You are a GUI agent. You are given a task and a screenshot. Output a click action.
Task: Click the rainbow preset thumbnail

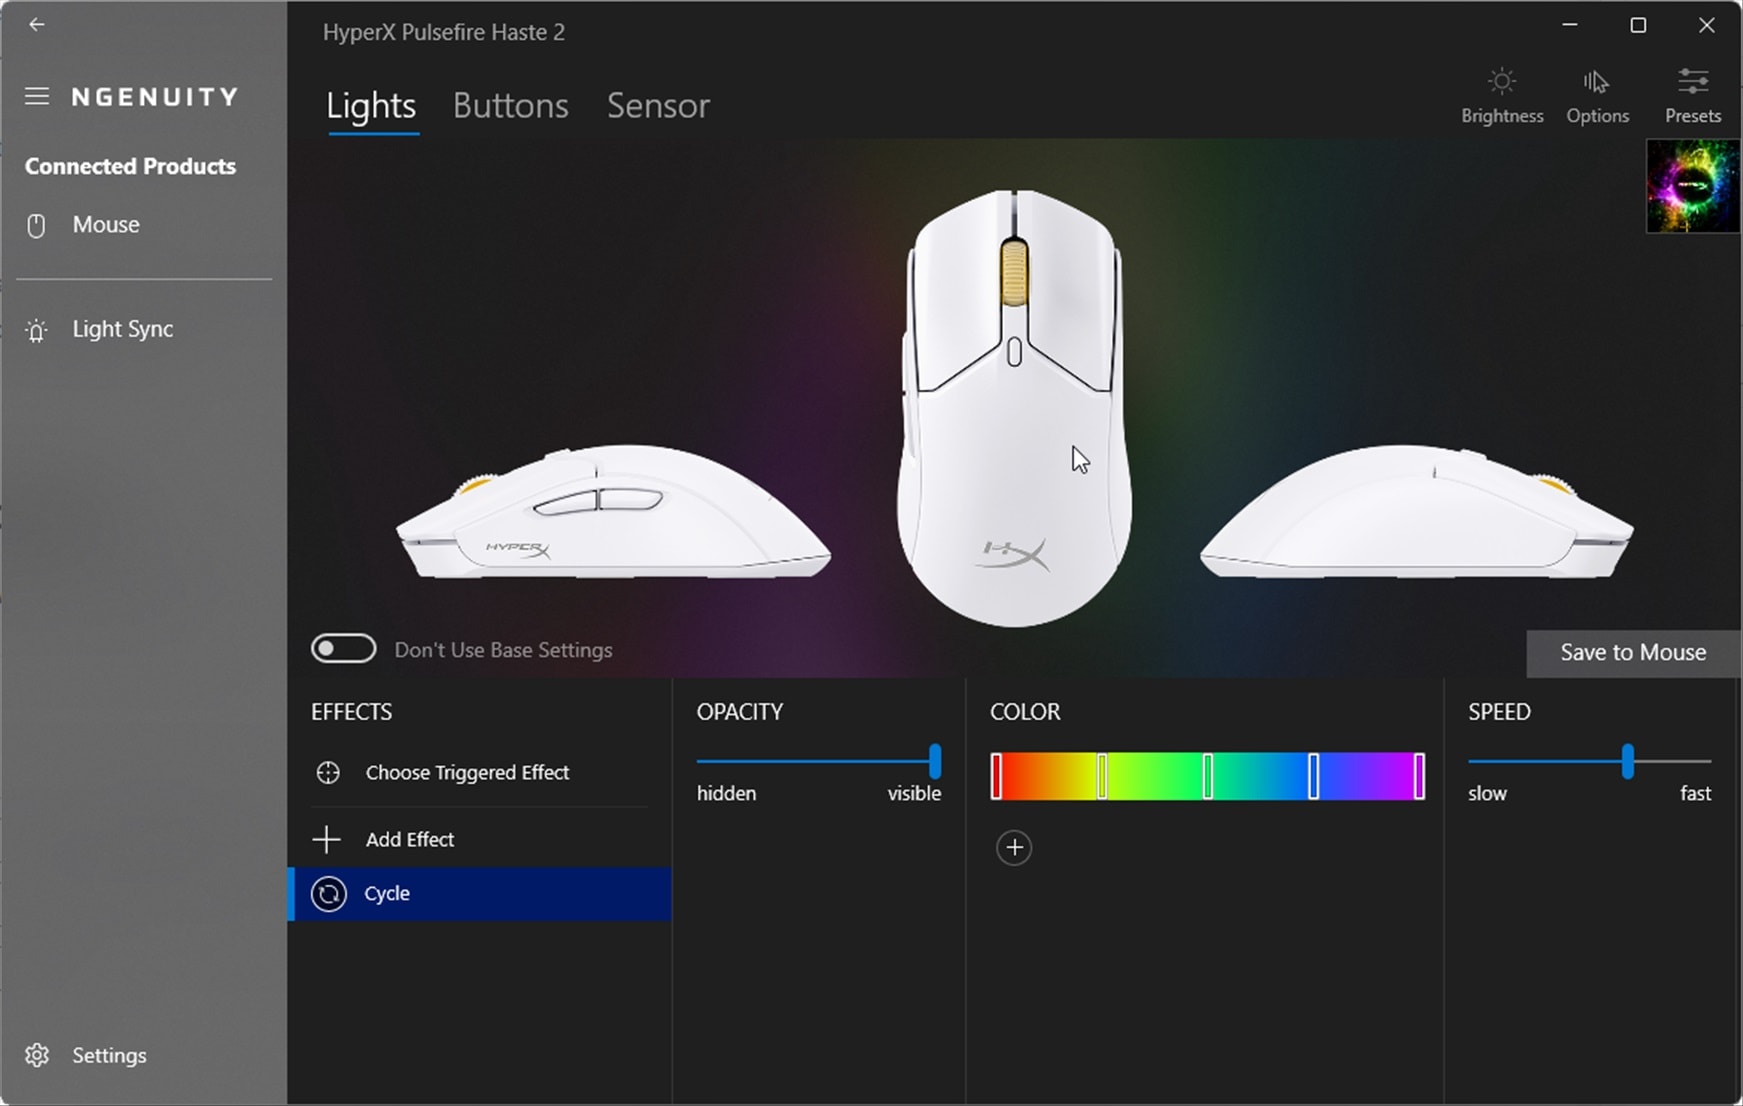[x=1693, y=187]
